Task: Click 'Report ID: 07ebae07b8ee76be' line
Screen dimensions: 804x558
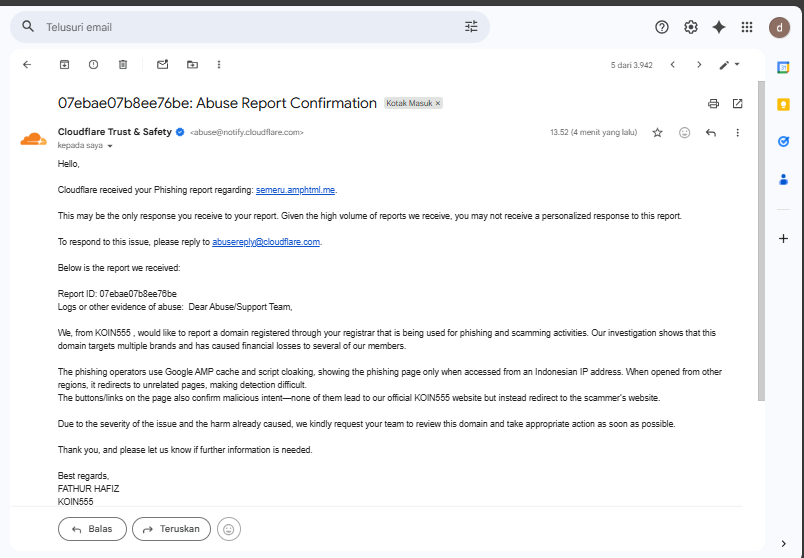Action: (x=117, y=294)
